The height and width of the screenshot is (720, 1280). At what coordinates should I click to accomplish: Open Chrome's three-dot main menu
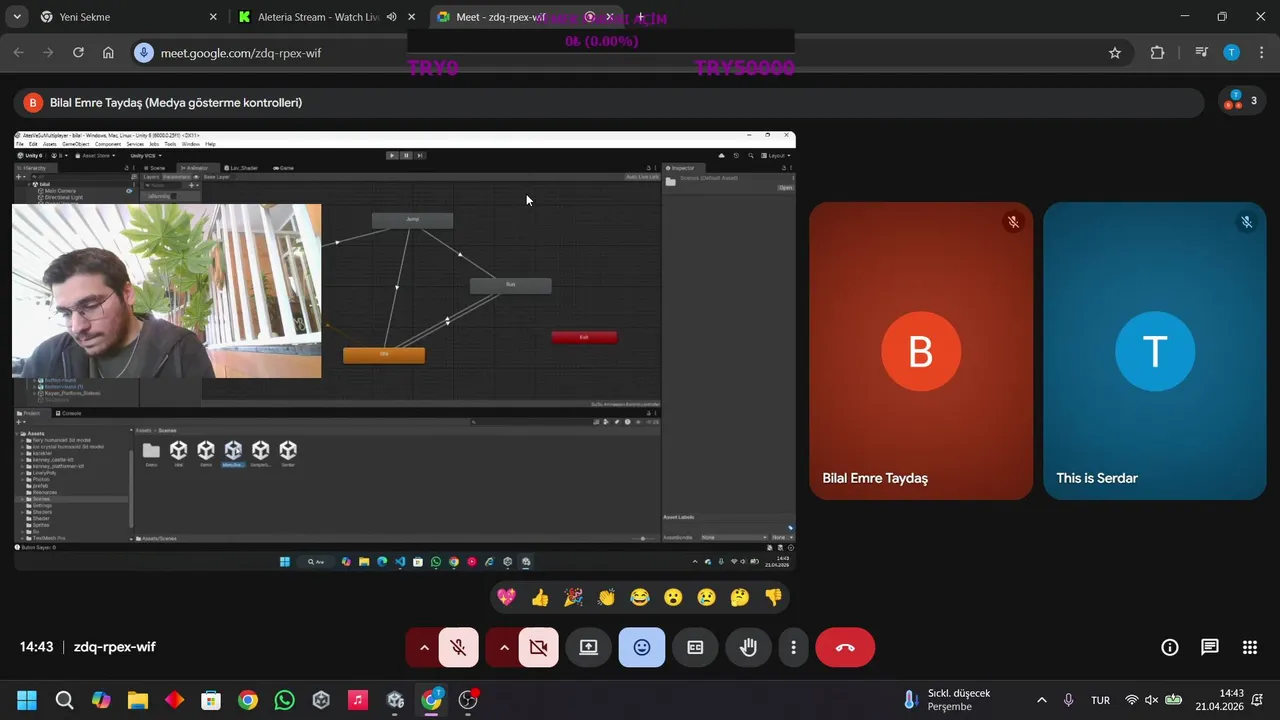point(1261,53)
